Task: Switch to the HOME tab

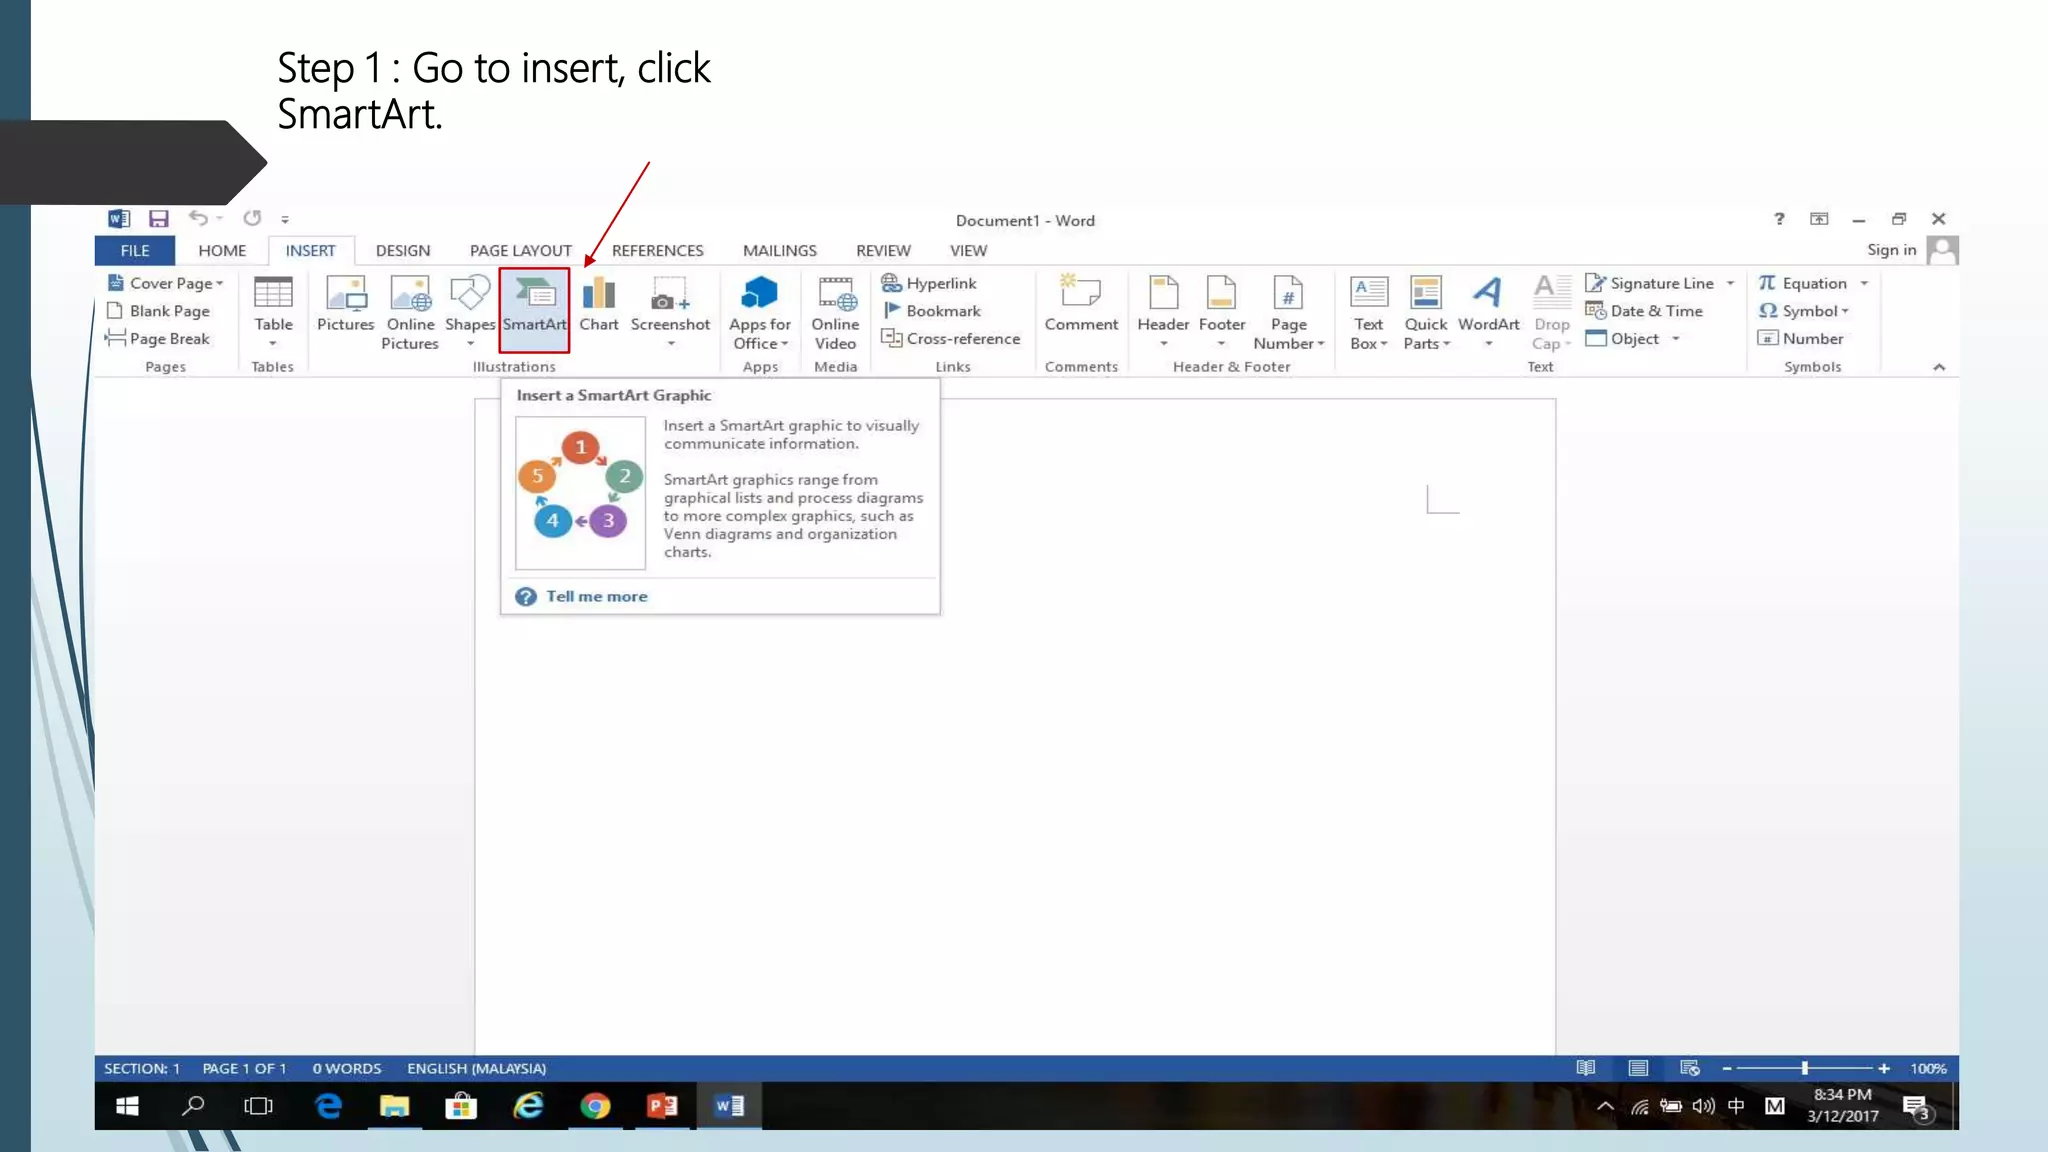Action: [x=222, y=251]
